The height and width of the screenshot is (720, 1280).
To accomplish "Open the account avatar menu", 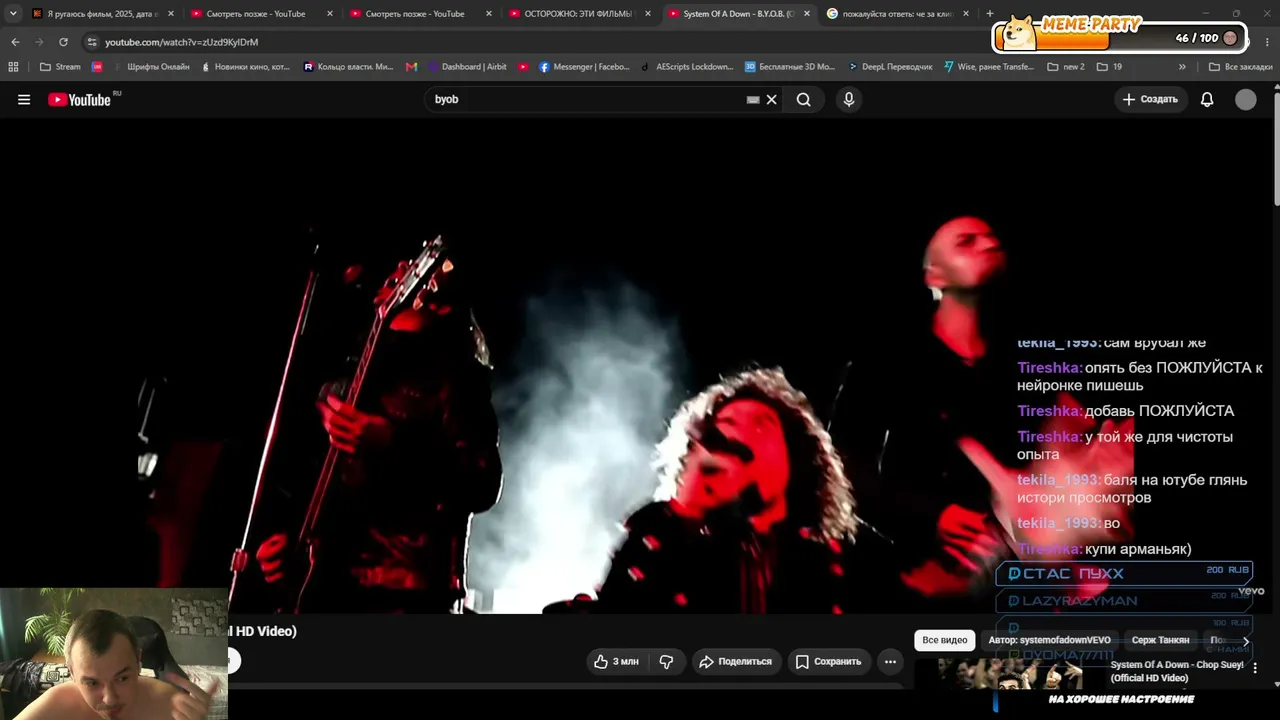I will [x=1246, y=99].
